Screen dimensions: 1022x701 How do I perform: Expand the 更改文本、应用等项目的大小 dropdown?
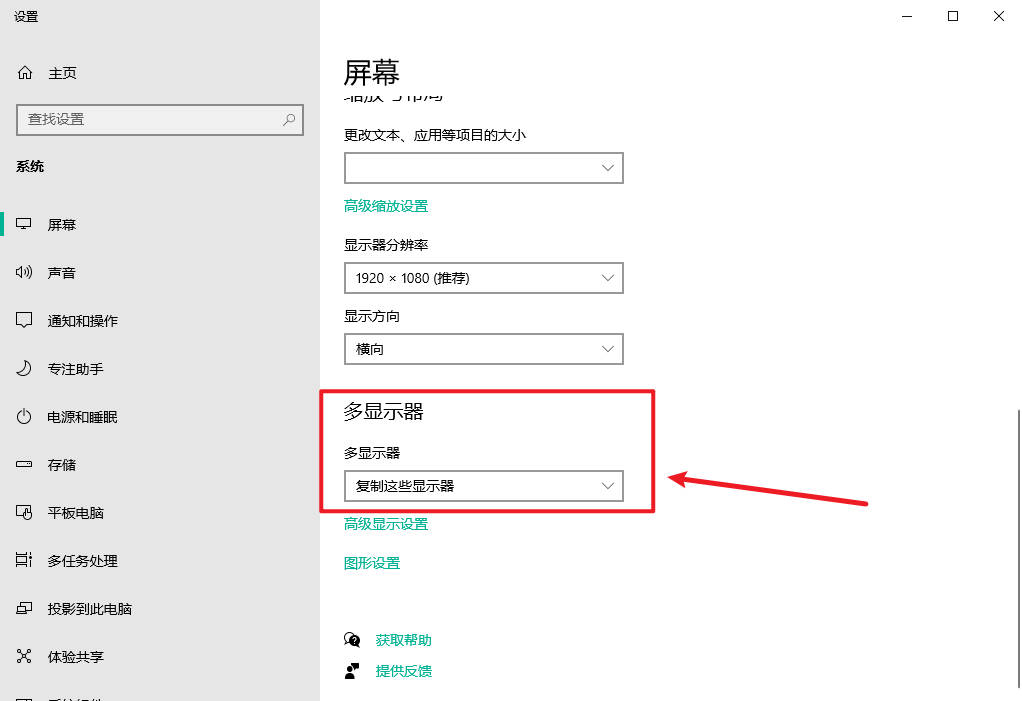tap(484, 168)
